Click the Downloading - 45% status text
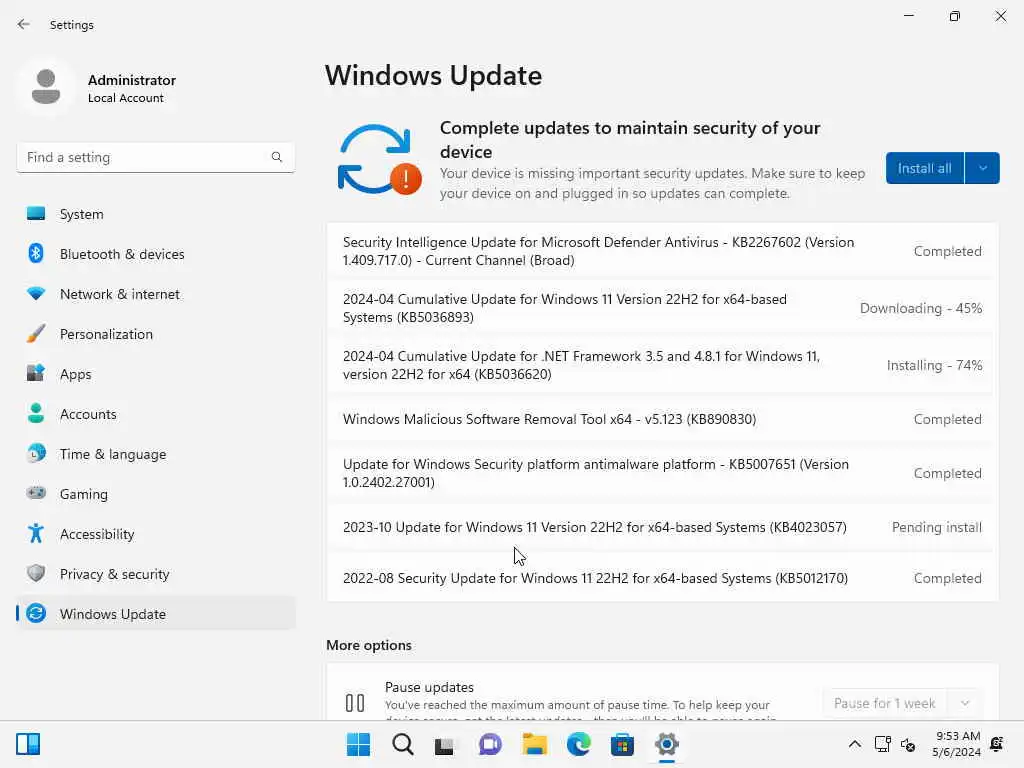 [x=921, y=308]
